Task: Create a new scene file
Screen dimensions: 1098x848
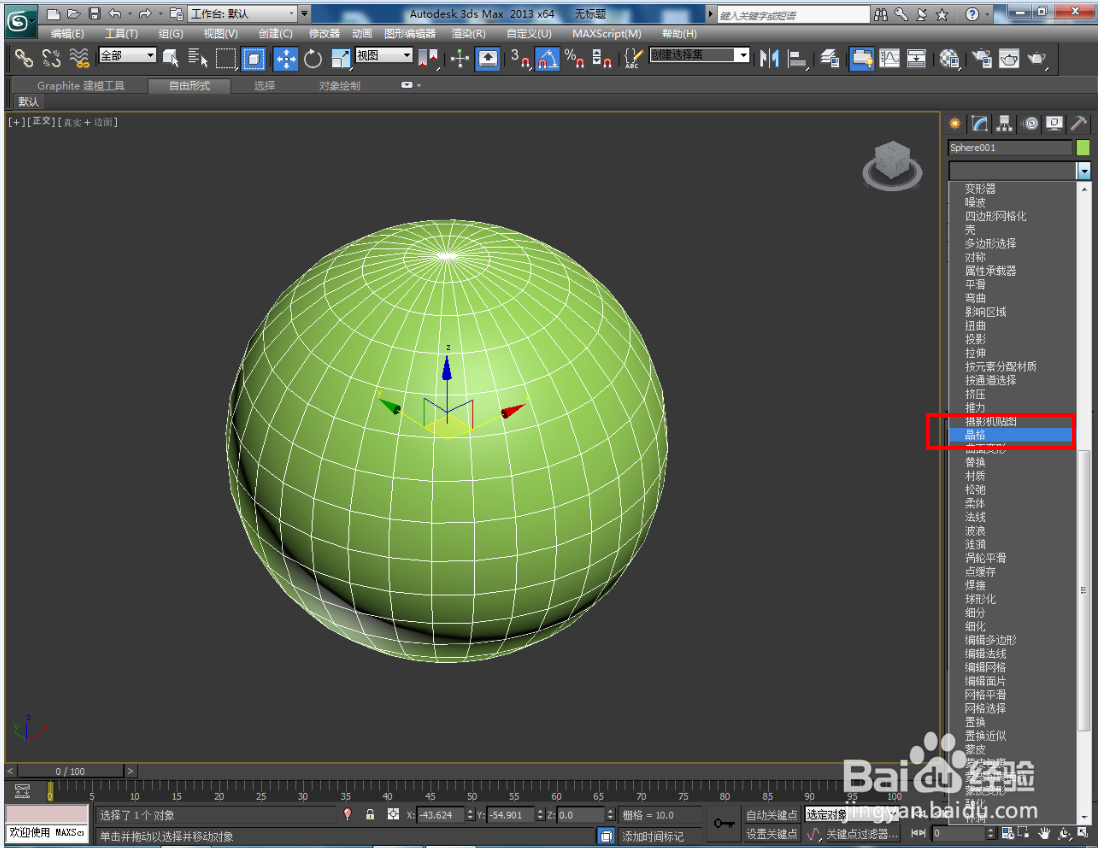Action: [x=53, y=13]
